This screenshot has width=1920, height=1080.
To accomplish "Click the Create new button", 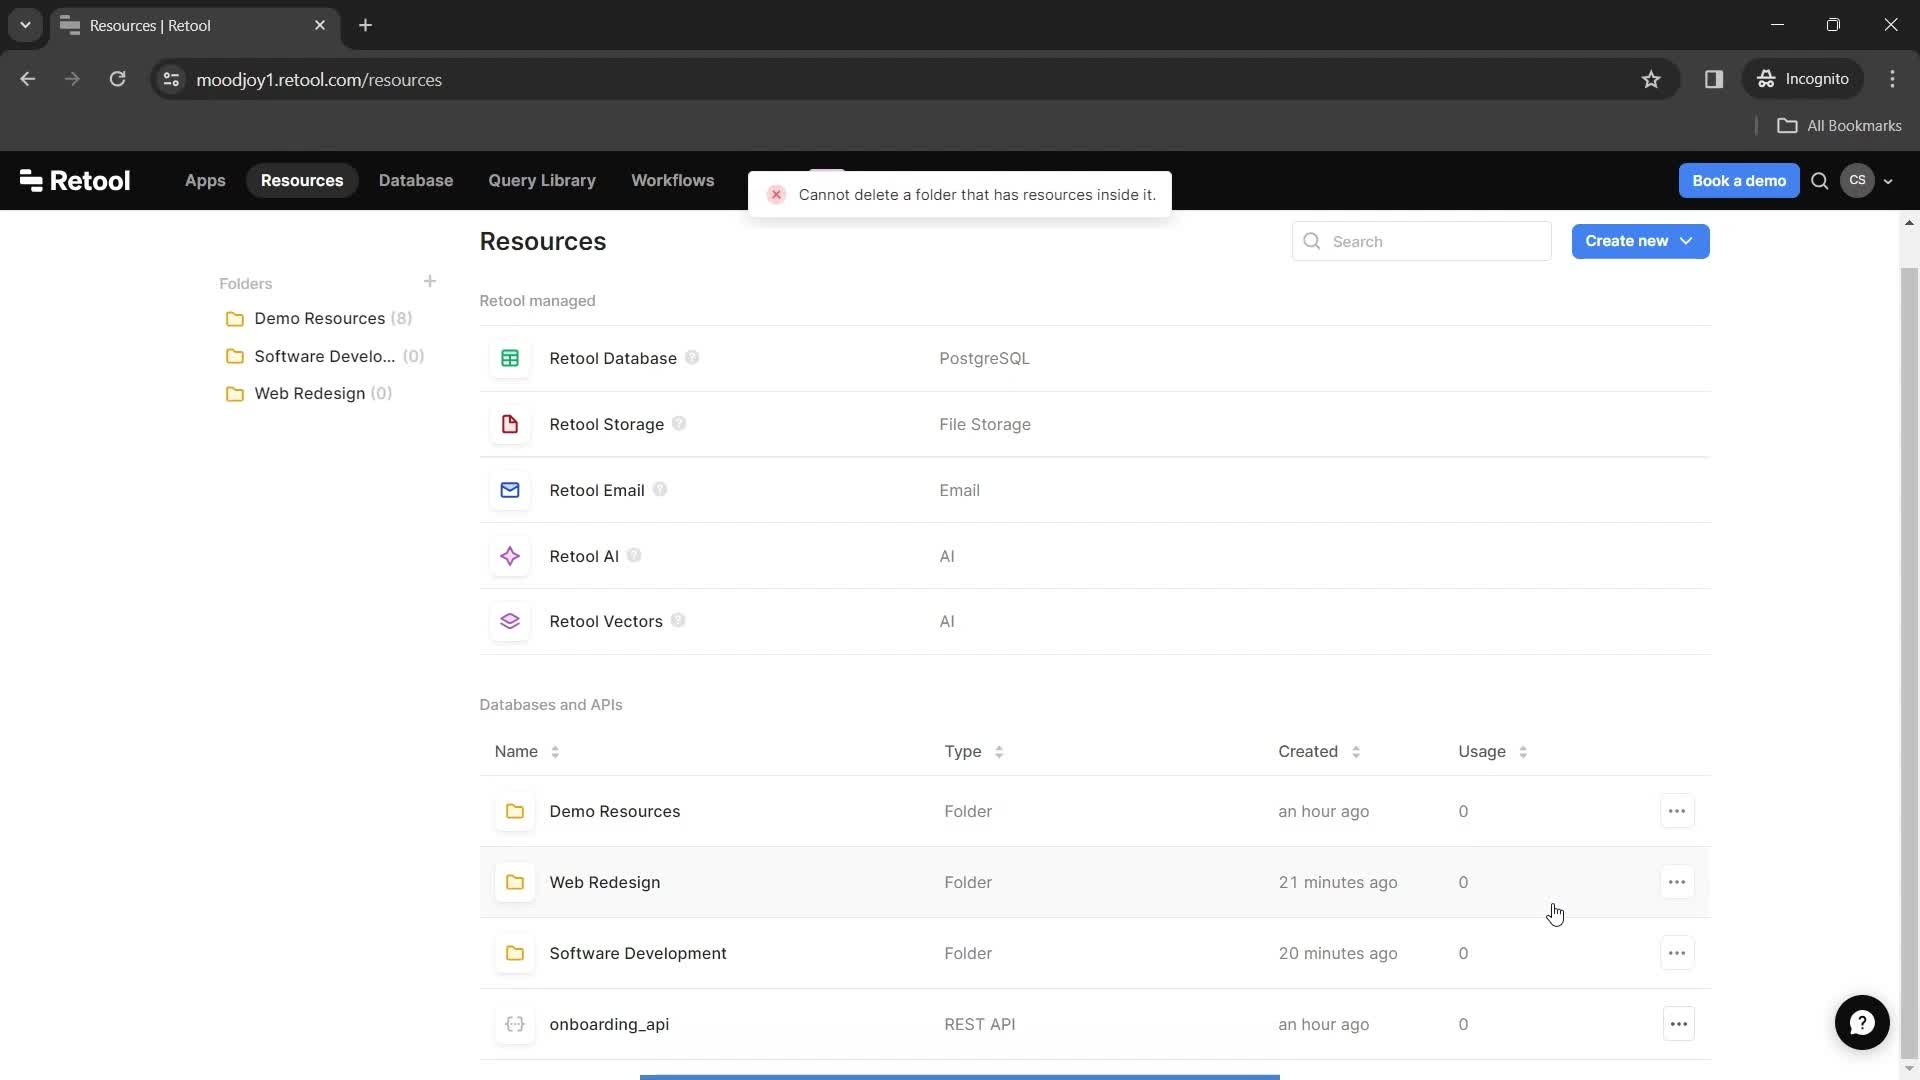I will tap(1640, 241).
